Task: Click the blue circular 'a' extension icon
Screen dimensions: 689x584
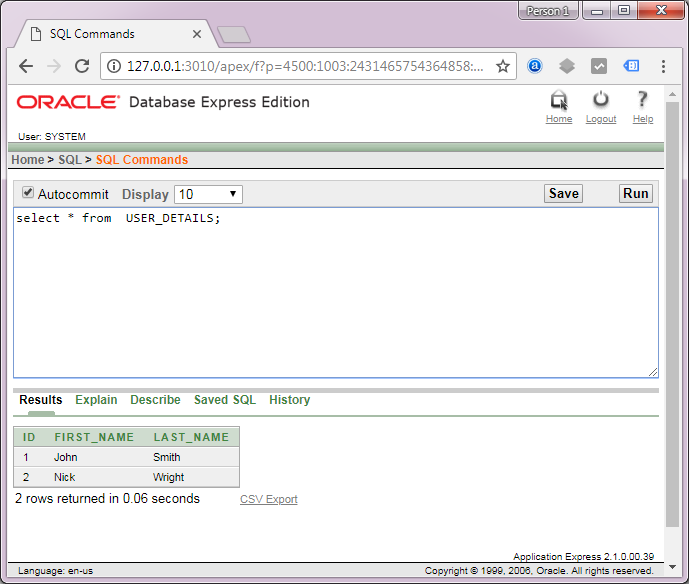Action: (535, 66)
